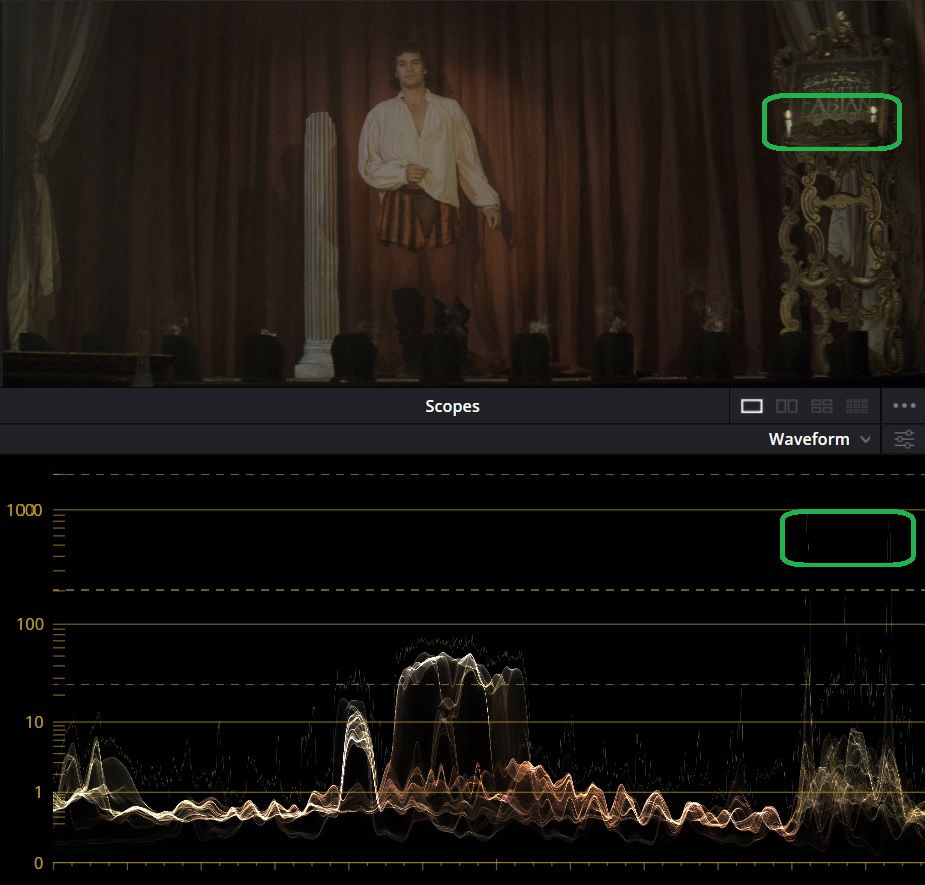Choose the four-scope grid layout
This screenshot has width=925, height=885.
coord(822,406)
